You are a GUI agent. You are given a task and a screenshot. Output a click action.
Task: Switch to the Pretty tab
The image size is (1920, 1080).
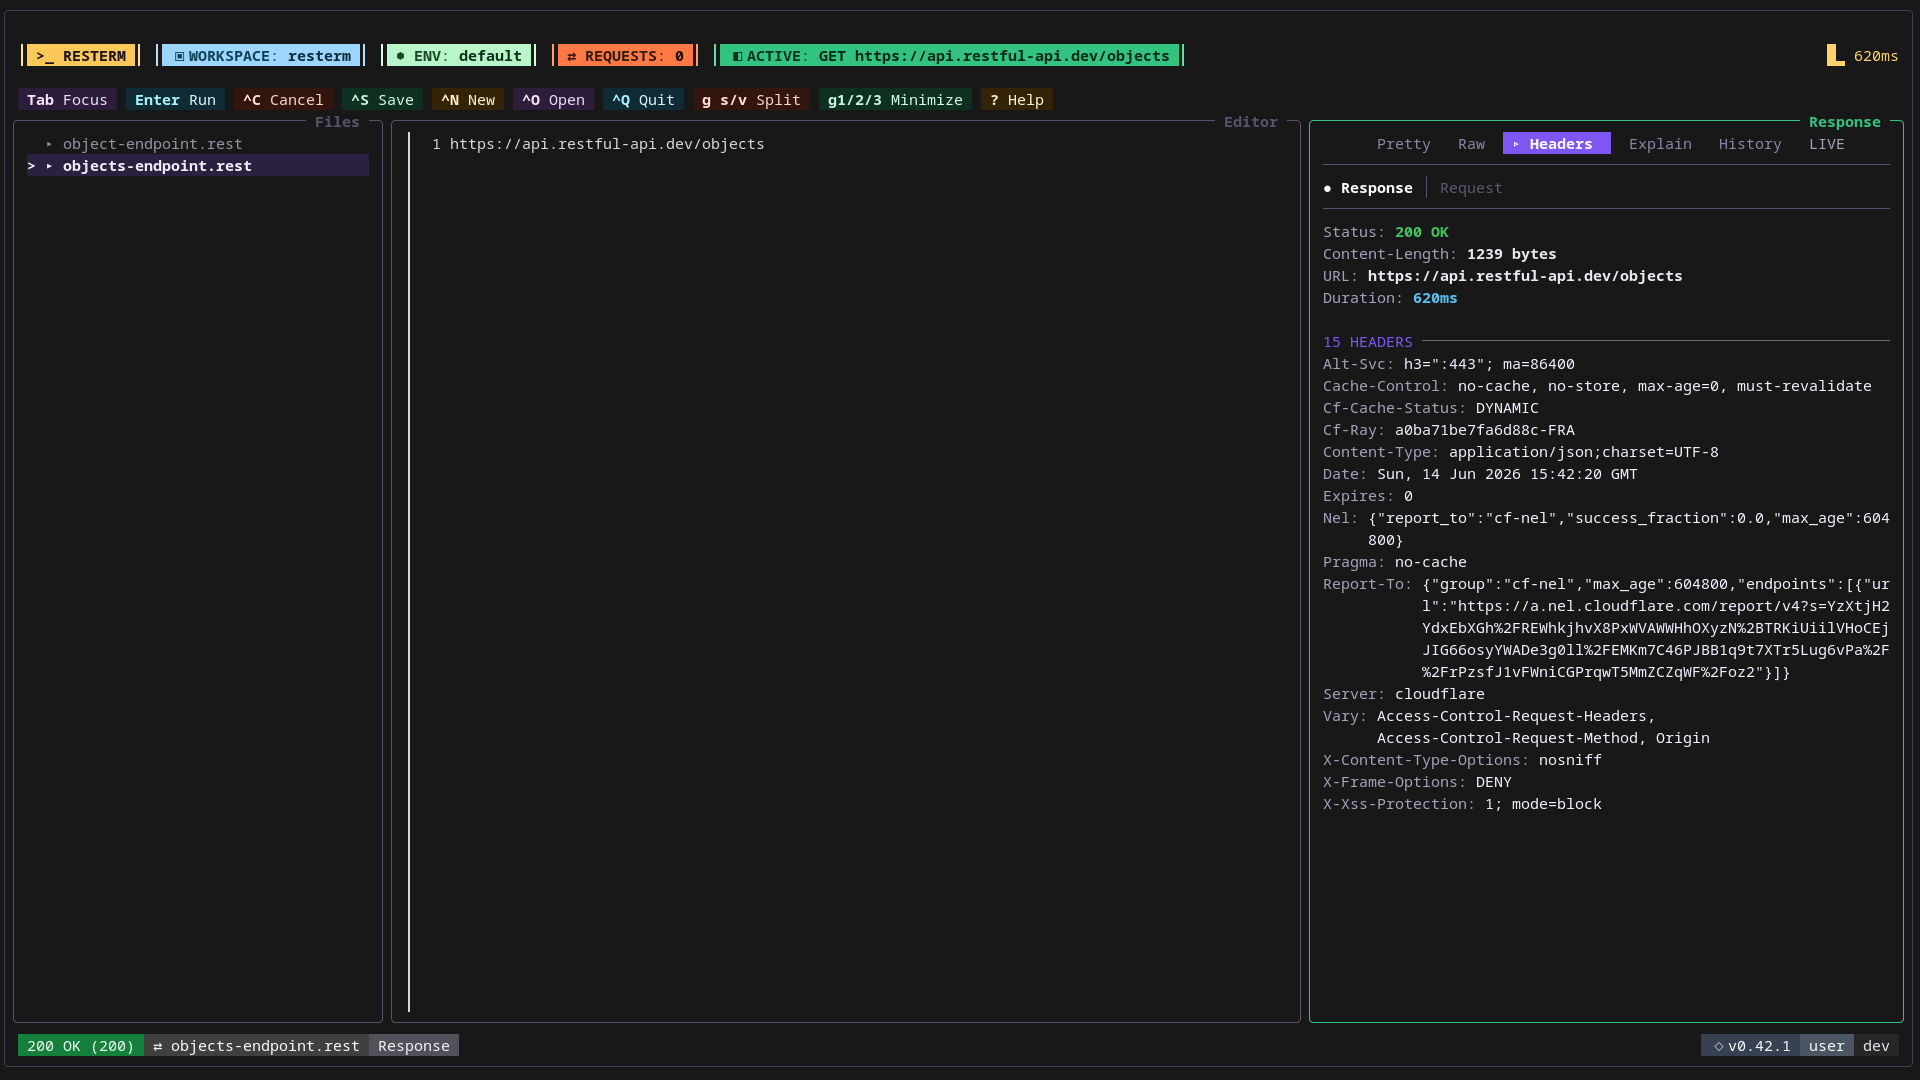pos(1403,144)
